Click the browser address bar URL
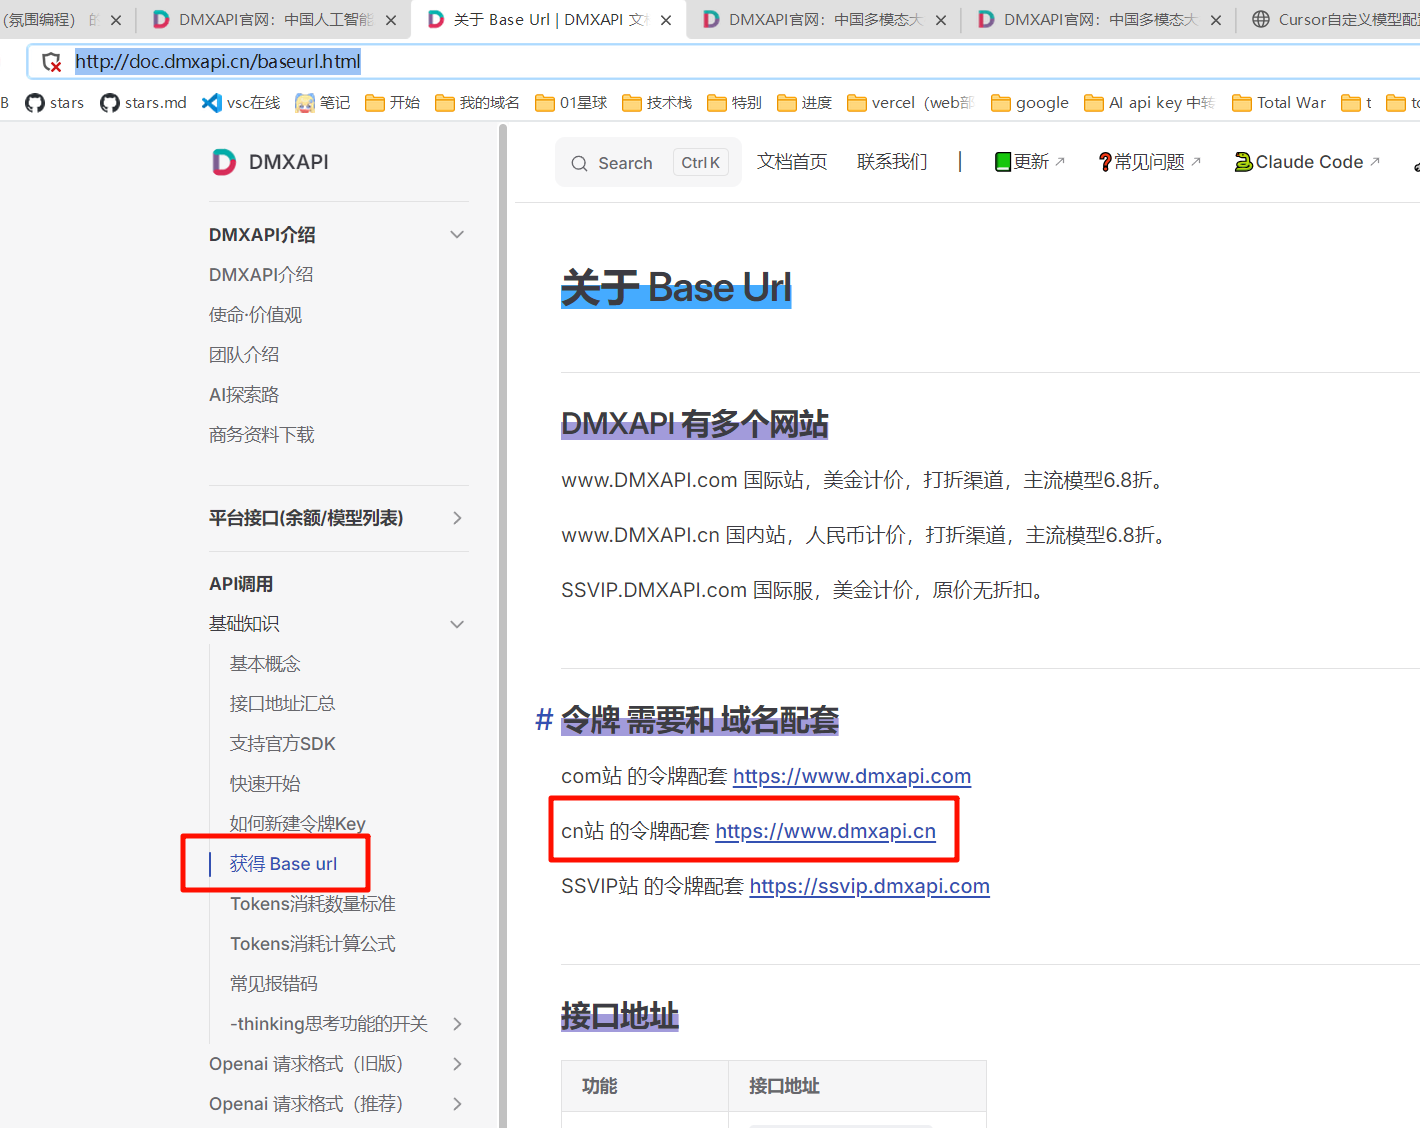The image size is (1420, 1128). 218,62
